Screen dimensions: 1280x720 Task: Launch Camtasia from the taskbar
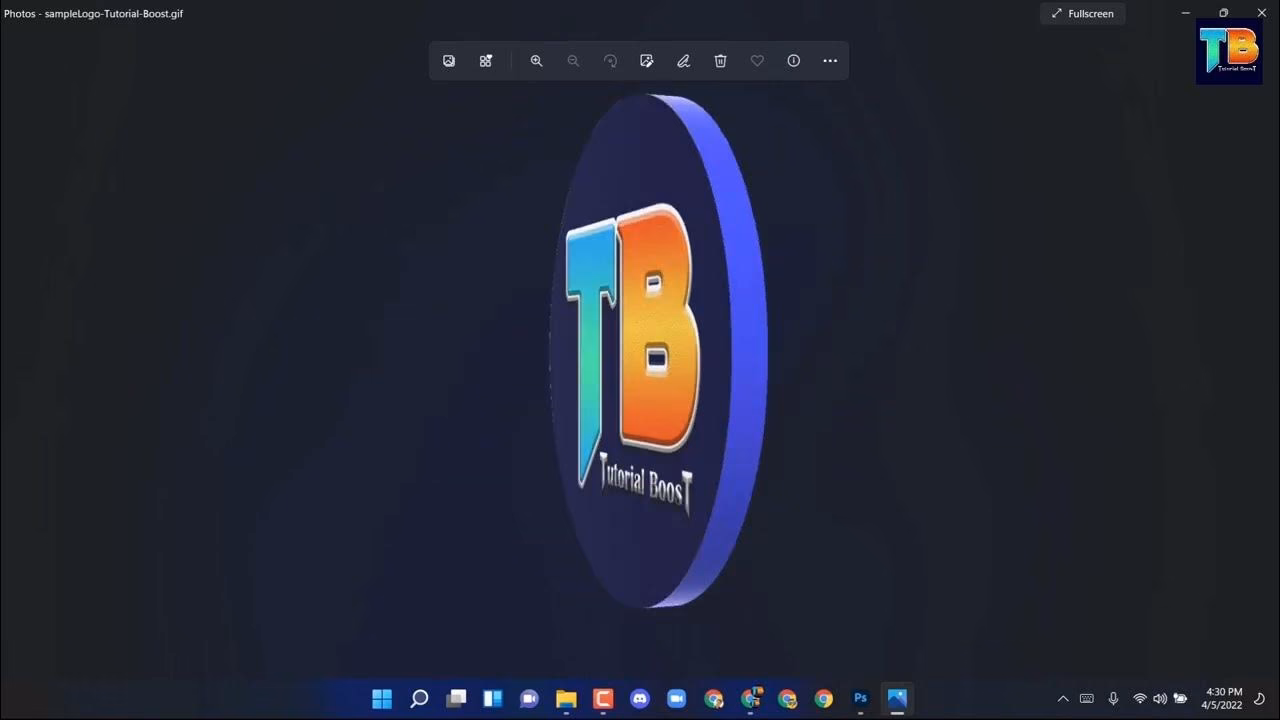602,698
